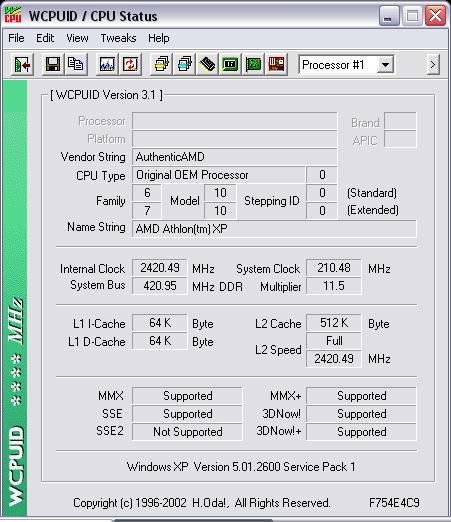Screen dimensions: 451x522
Task: Click the empty APIC field
Action: tap(400, 139)
